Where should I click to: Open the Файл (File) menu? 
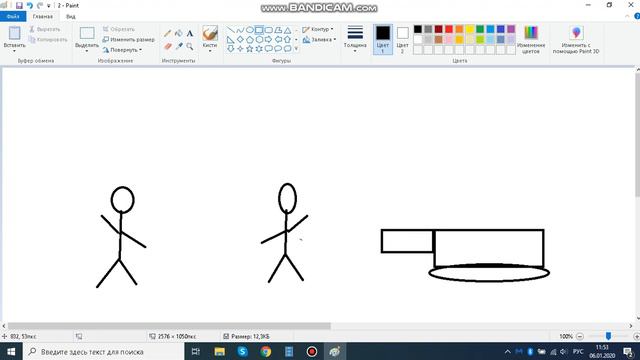(13, 16)
